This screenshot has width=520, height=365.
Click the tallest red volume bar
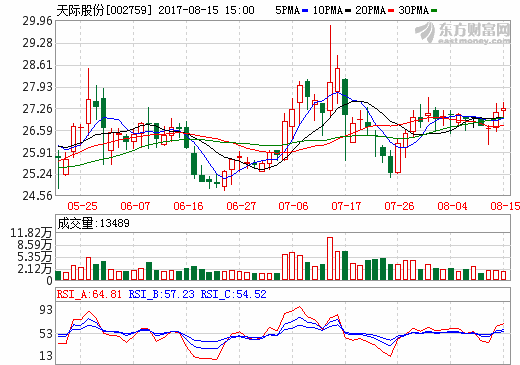point(330,259)
